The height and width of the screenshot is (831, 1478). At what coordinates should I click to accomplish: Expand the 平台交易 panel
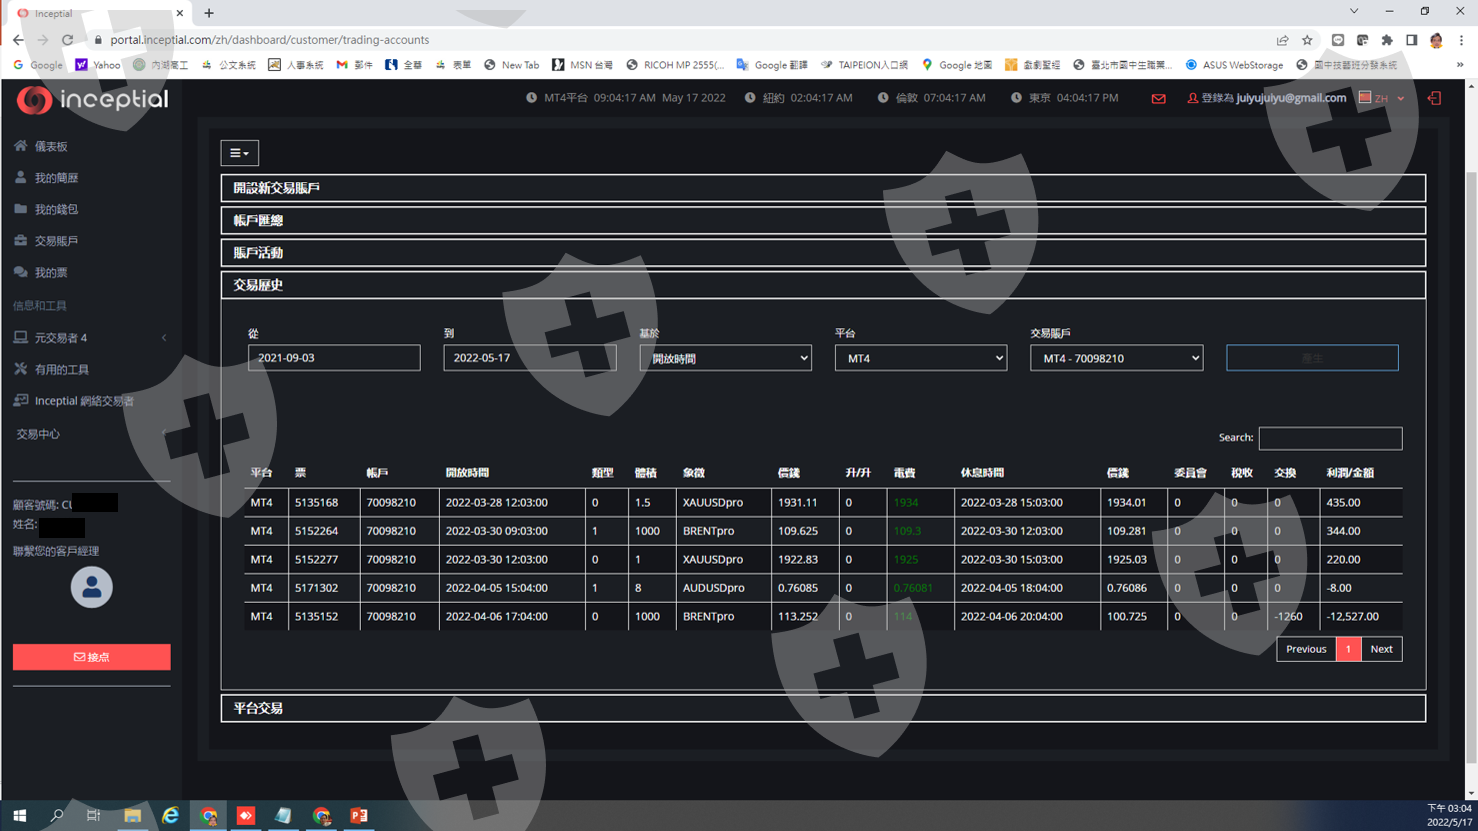[x=822, y=708]
